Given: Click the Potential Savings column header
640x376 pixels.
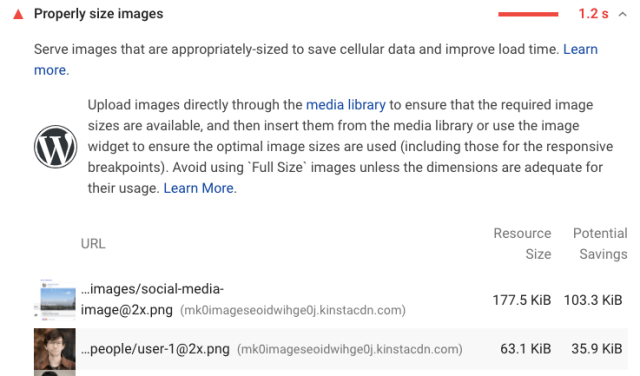Looking at the screenshot, I should pyautogui.click(x=600, y=244).
